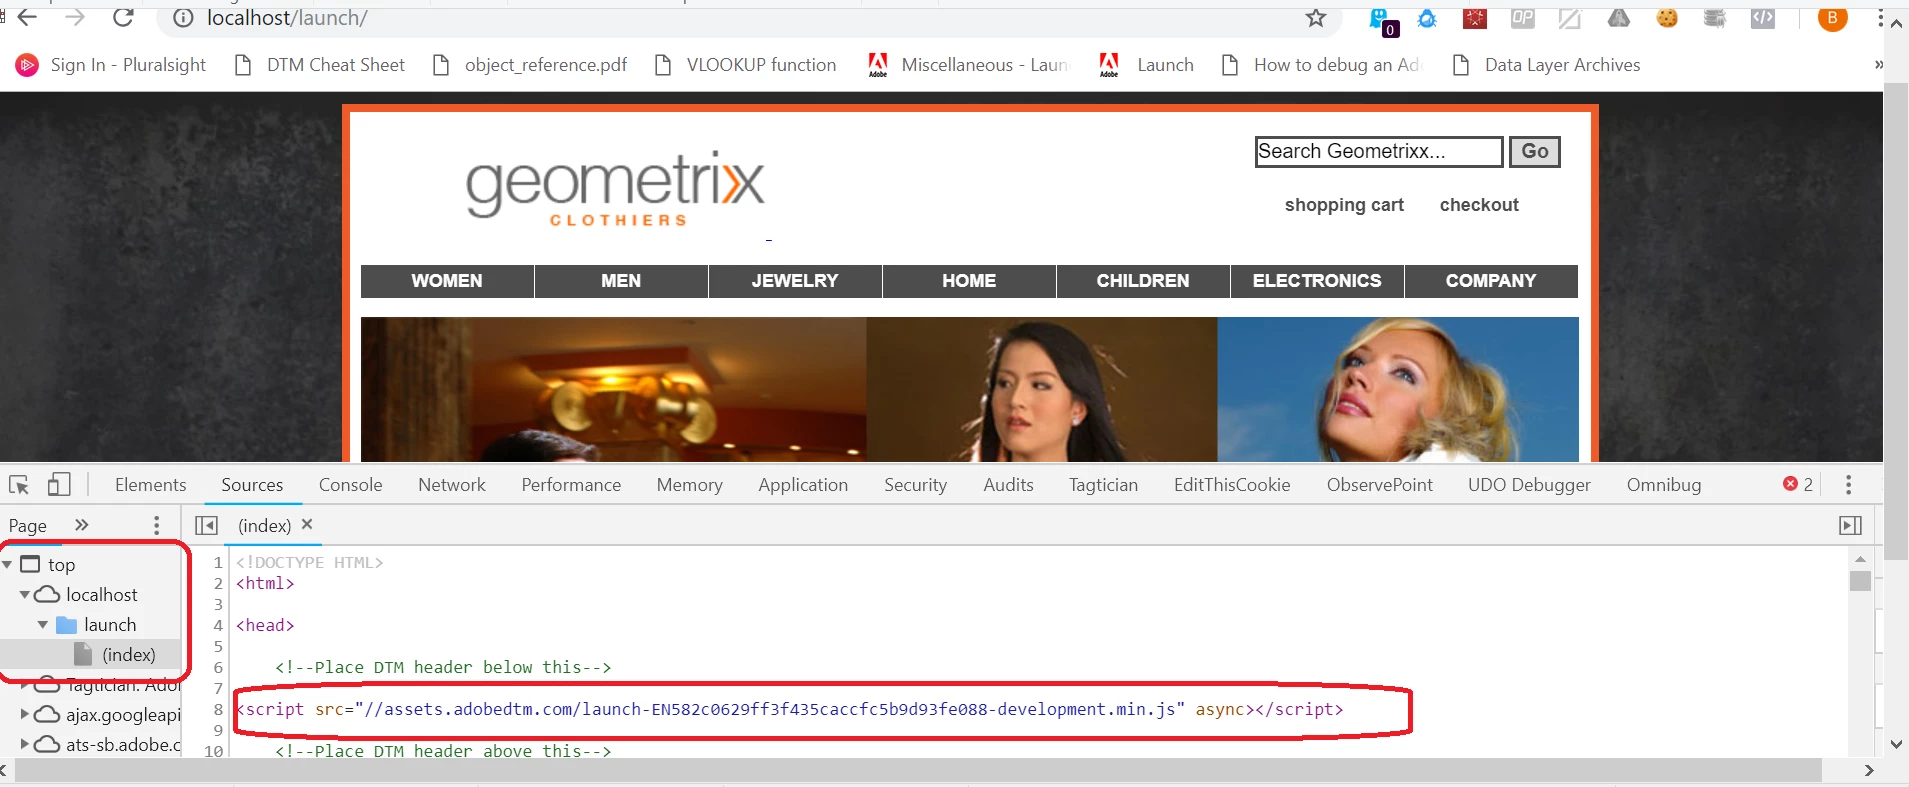Image resolution: width=1909 pixels, height=787 pixels.
Task: Open the DTM Cheat Sheet bookmark
Action: pos(320,65)
